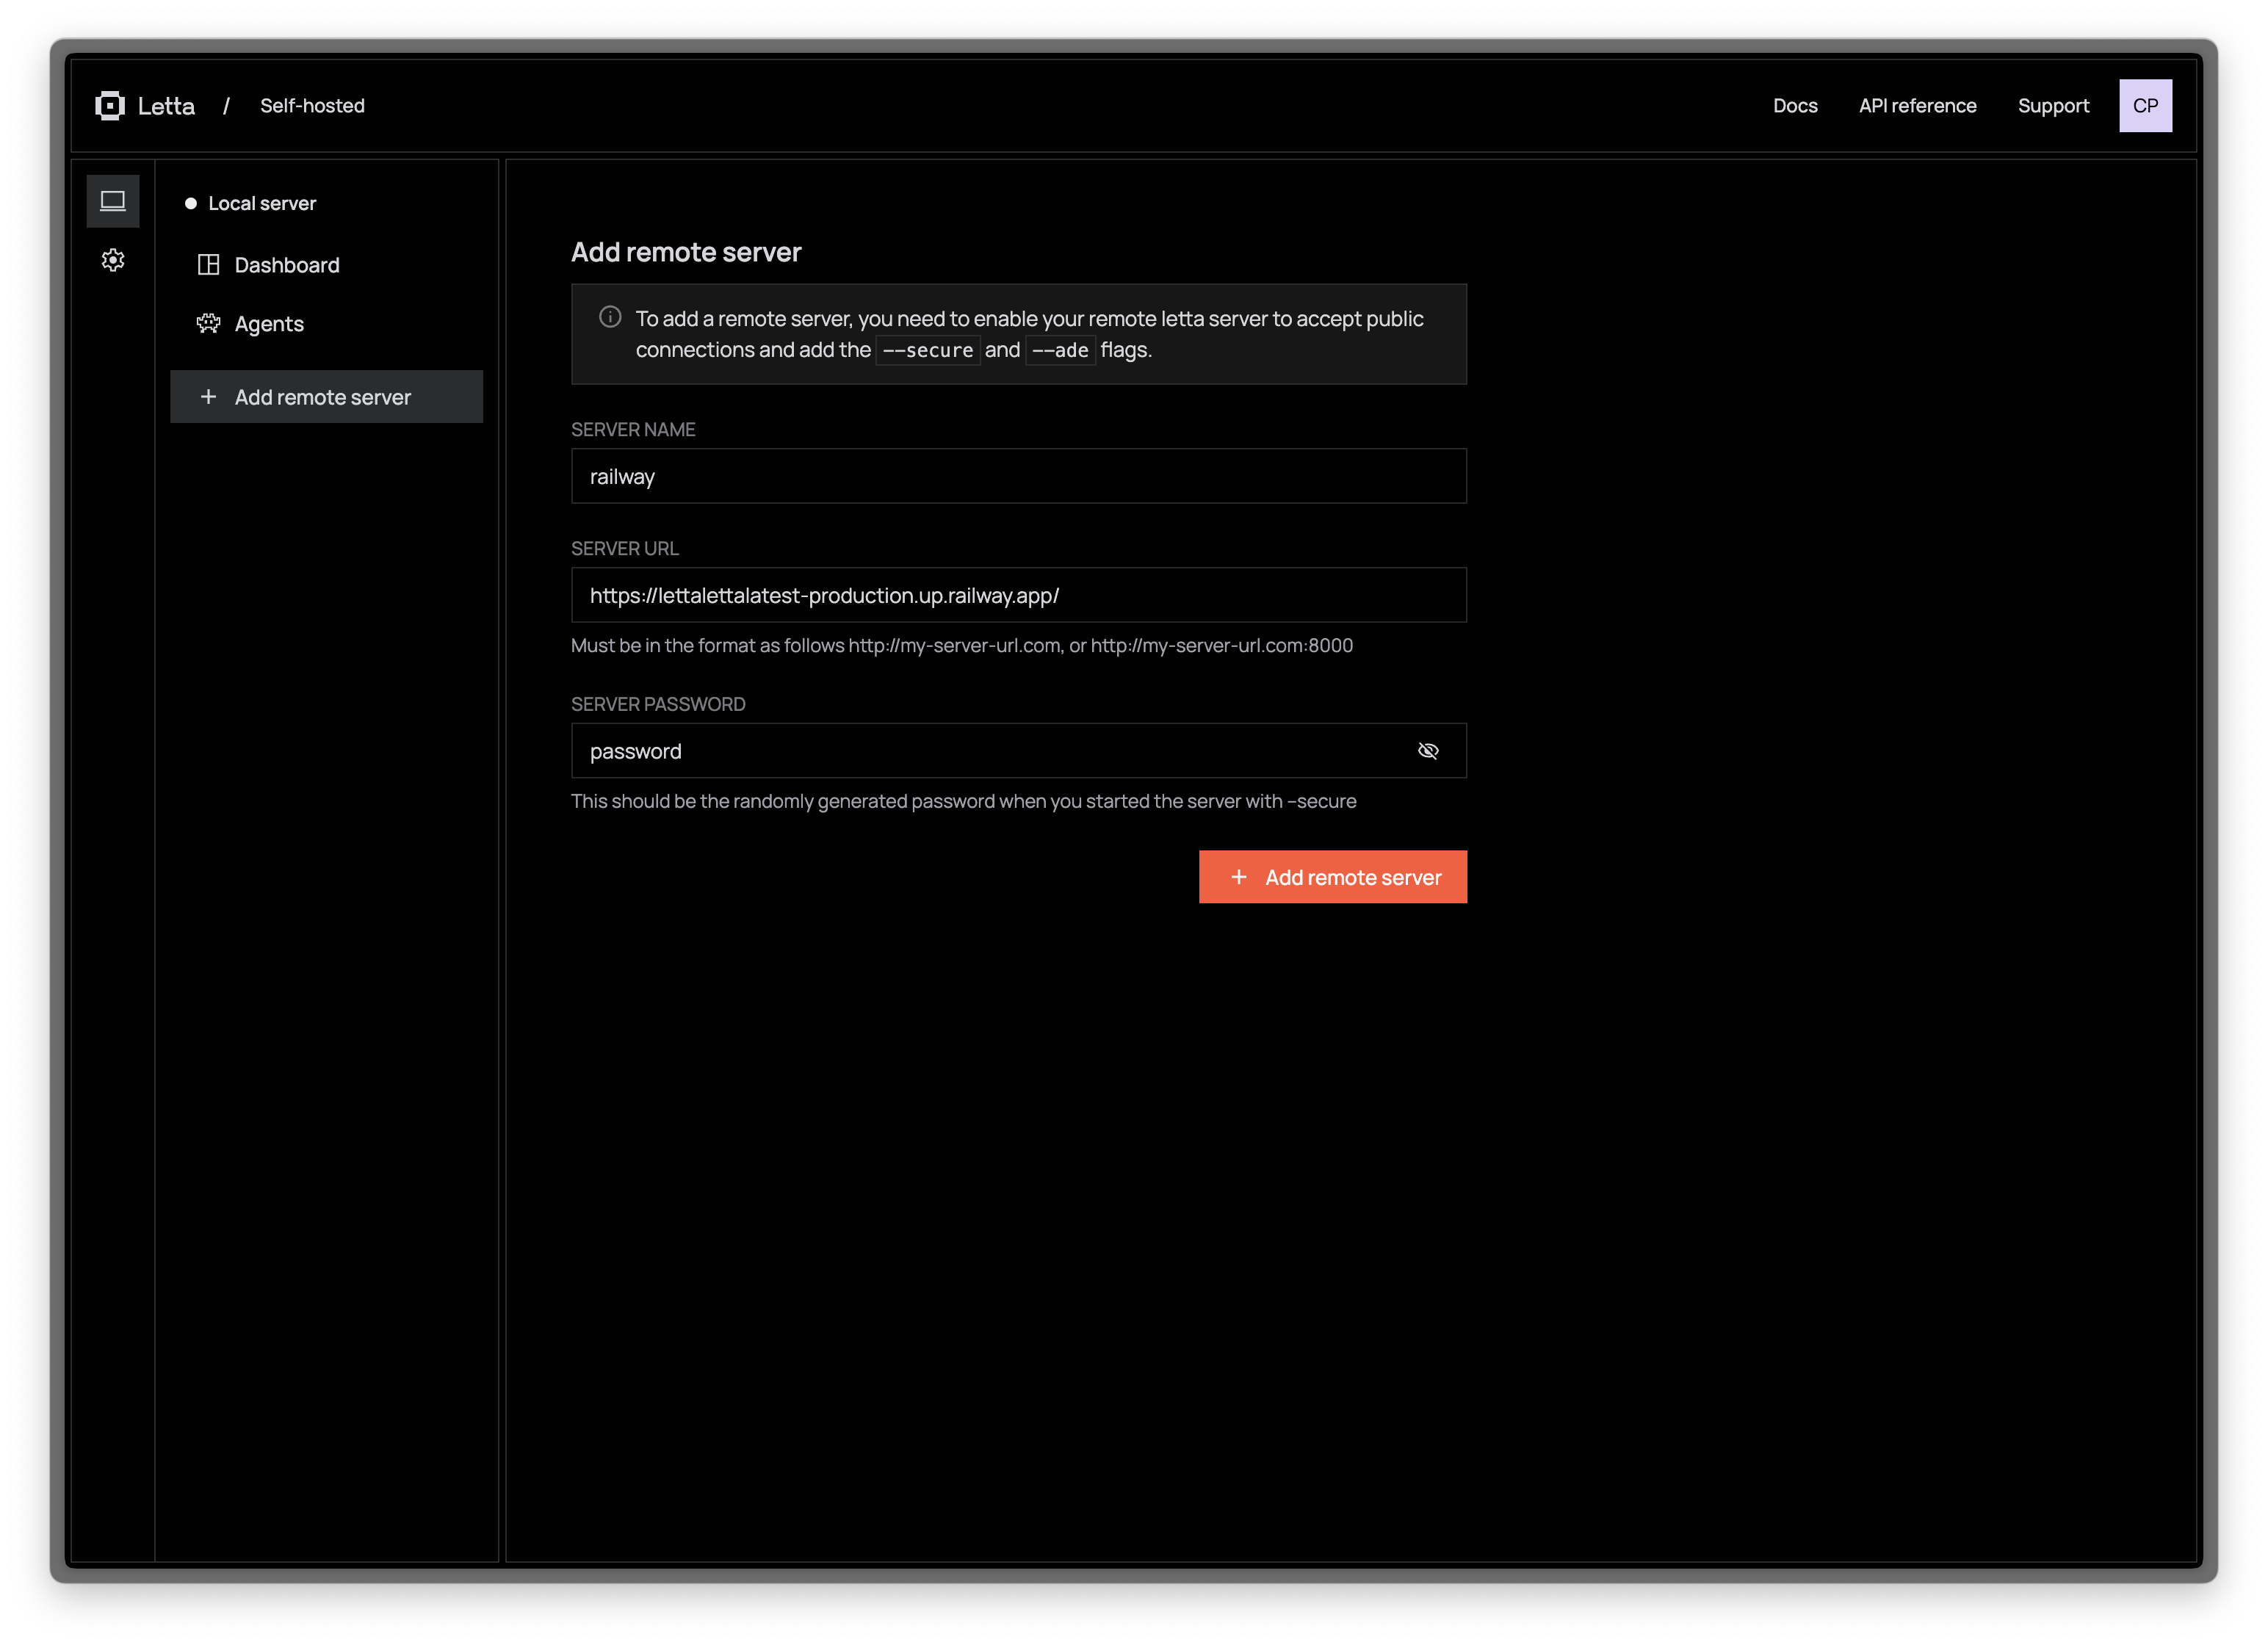The width and height of the screenshot is (2268, 1645).
Task: Open the Docs menu item
Action: point(1795,105)
